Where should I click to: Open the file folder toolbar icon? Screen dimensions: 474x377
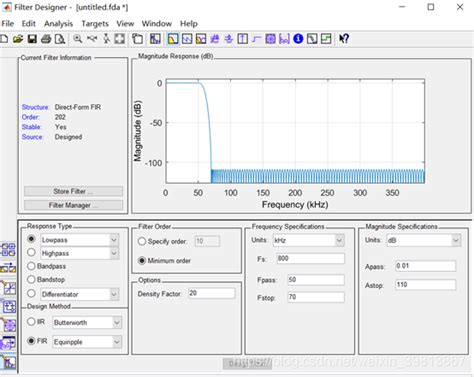(18, 39)
